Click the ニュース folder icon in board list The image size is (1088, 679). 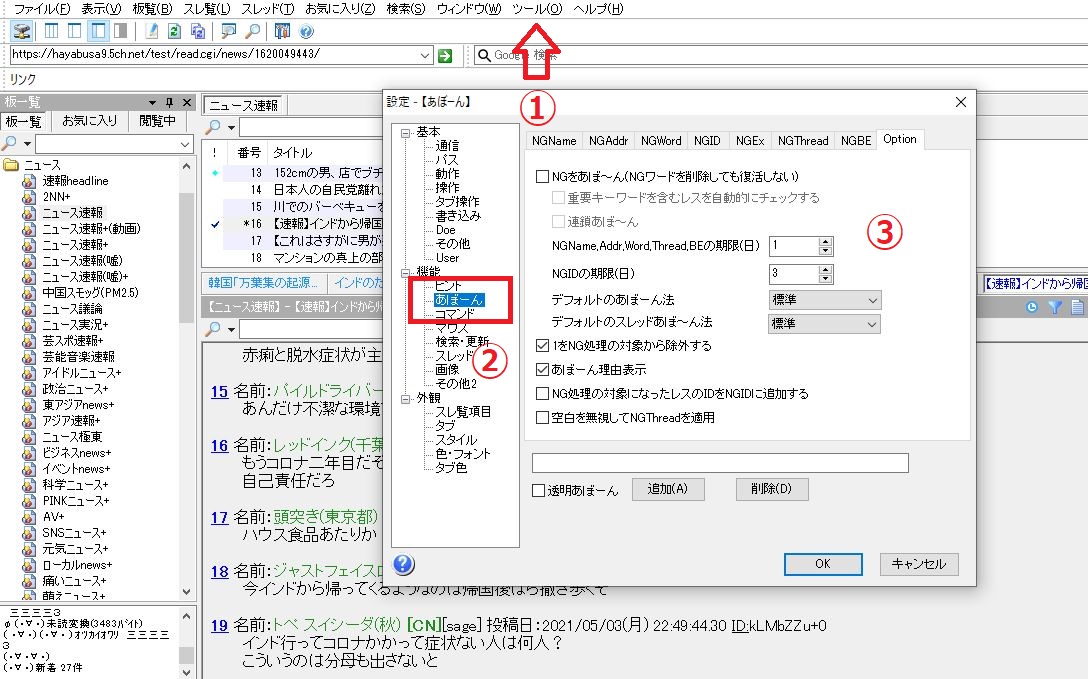pyautogui.click(x=11, y=165)
